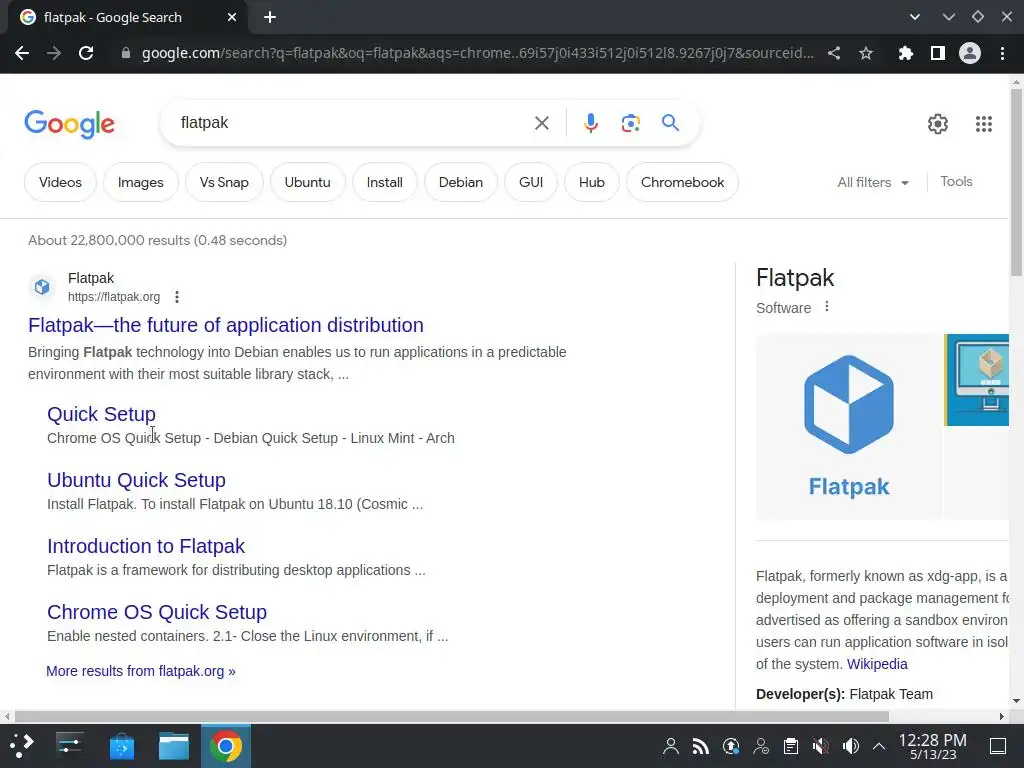This screenshot has width=1024, height=768.
Task: Click the URL address bar
Action: click(478, 54)
